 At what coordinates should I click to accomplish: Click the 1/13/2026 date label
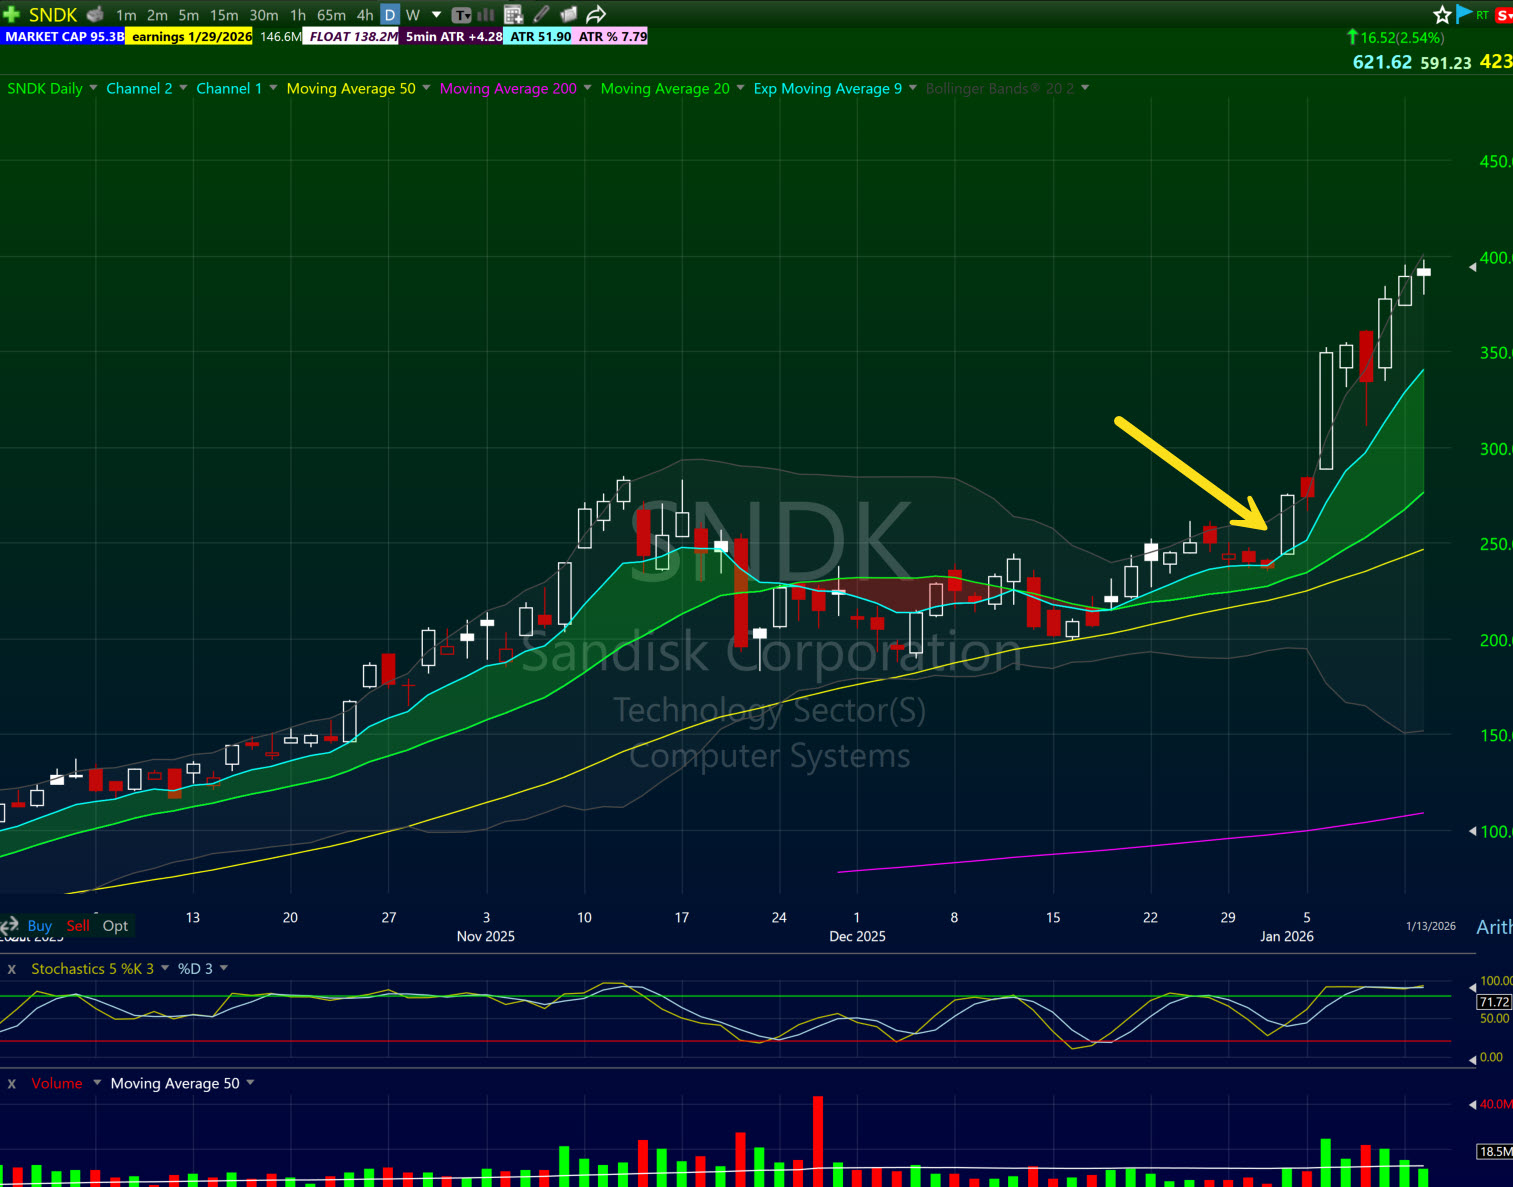click(1431, 926)
